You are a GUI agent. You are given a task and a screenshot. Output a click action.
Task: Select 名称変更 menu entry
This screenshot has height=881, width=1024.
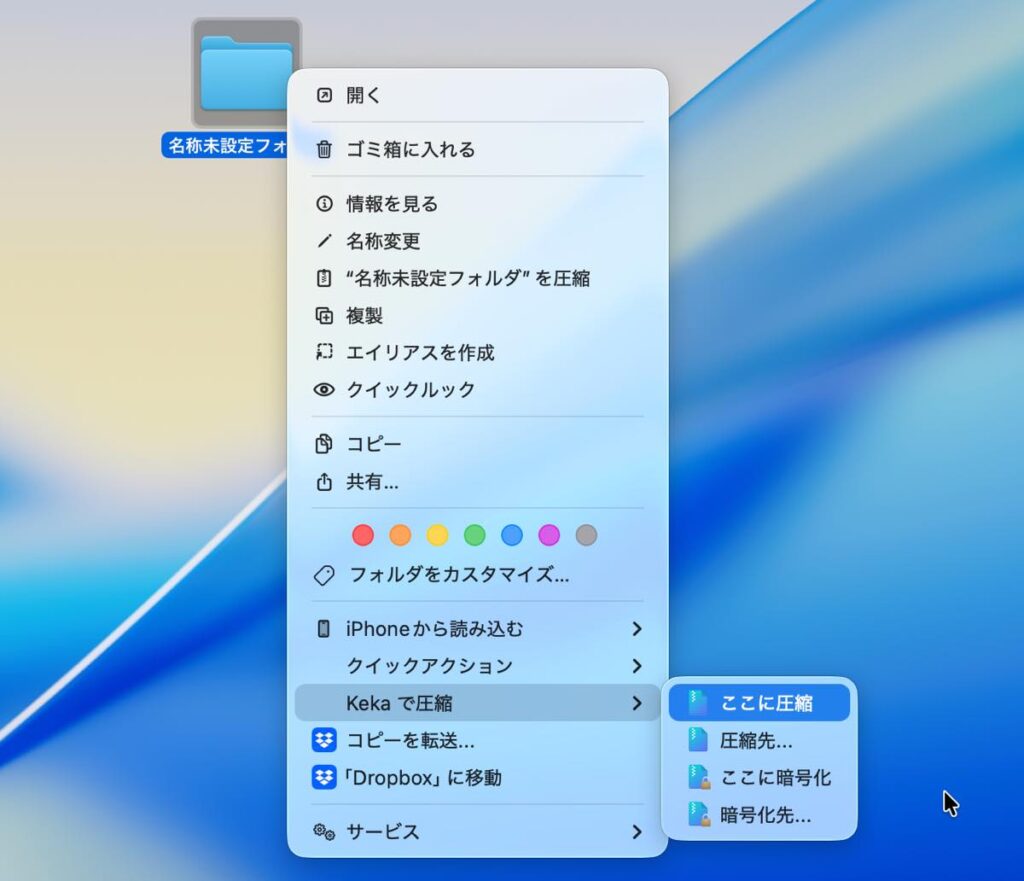[x=383, y=241]
